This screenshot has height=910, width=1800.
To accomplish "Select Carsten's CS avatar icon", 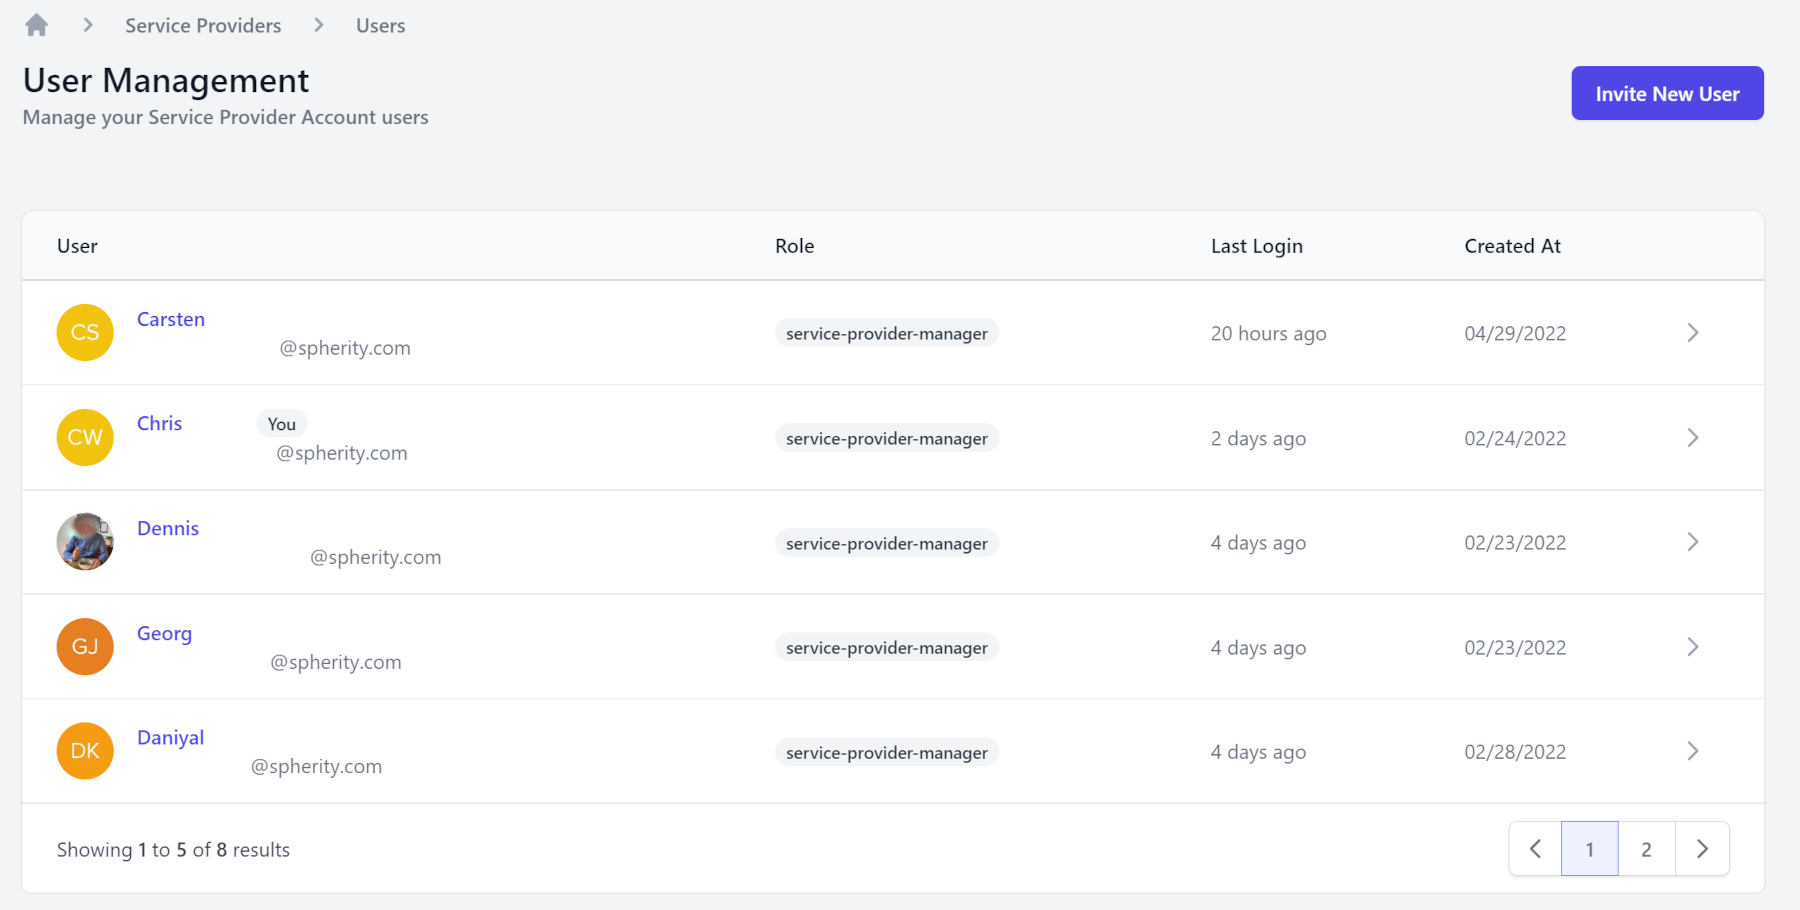I will (x=85, y=332).
